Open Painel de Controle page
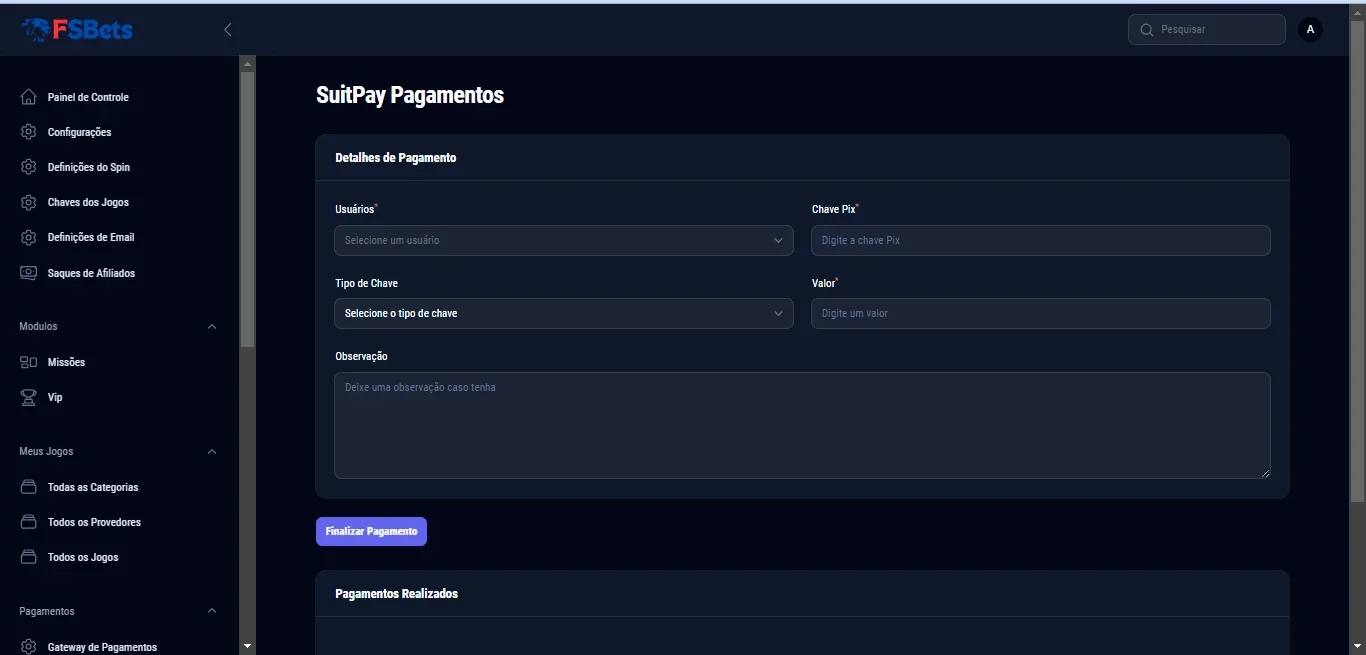The width and height of the screenshot is (1366, 655). click(x=88, y=97)
